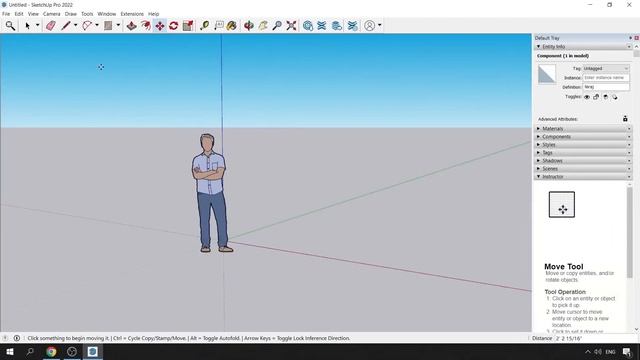The height and width of the screenshot is (360, 640).
Task: Open the View menu
Action: [x=33, y=14]
